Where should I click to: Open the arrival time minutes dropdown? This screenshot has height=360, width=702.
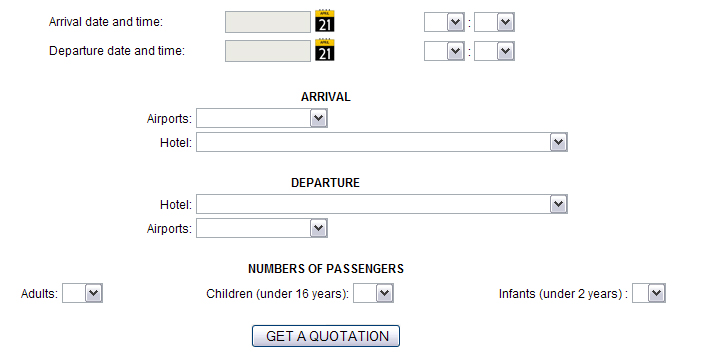click(494, 22)
